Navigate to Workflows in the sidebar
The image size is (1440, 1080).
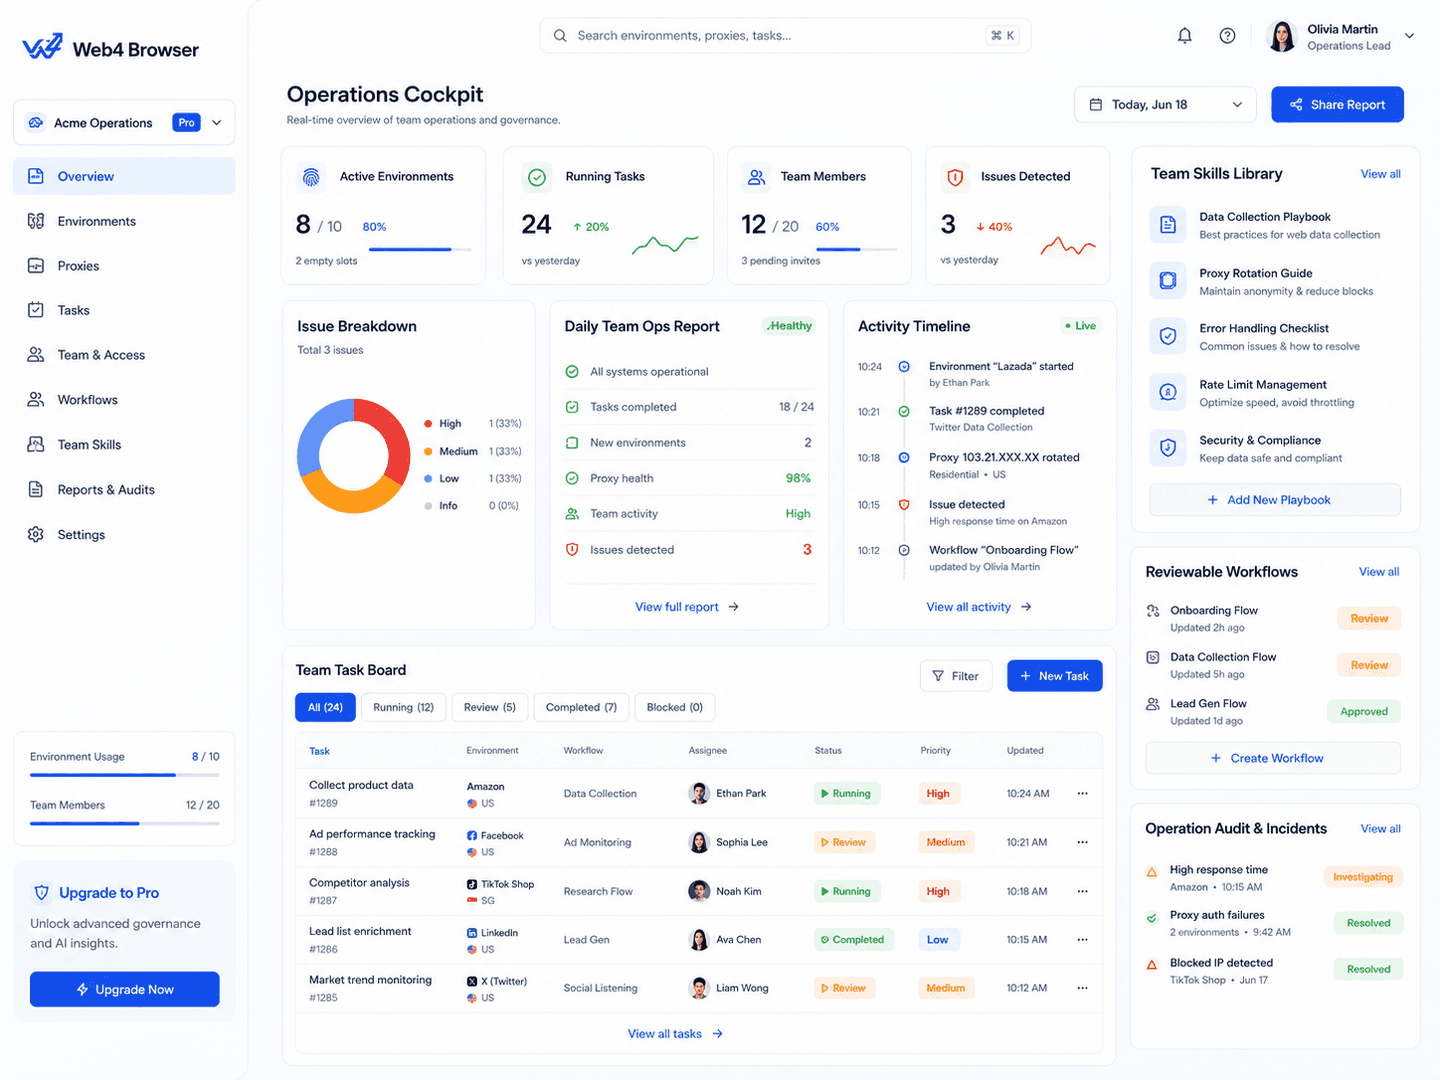coord(124,400)
